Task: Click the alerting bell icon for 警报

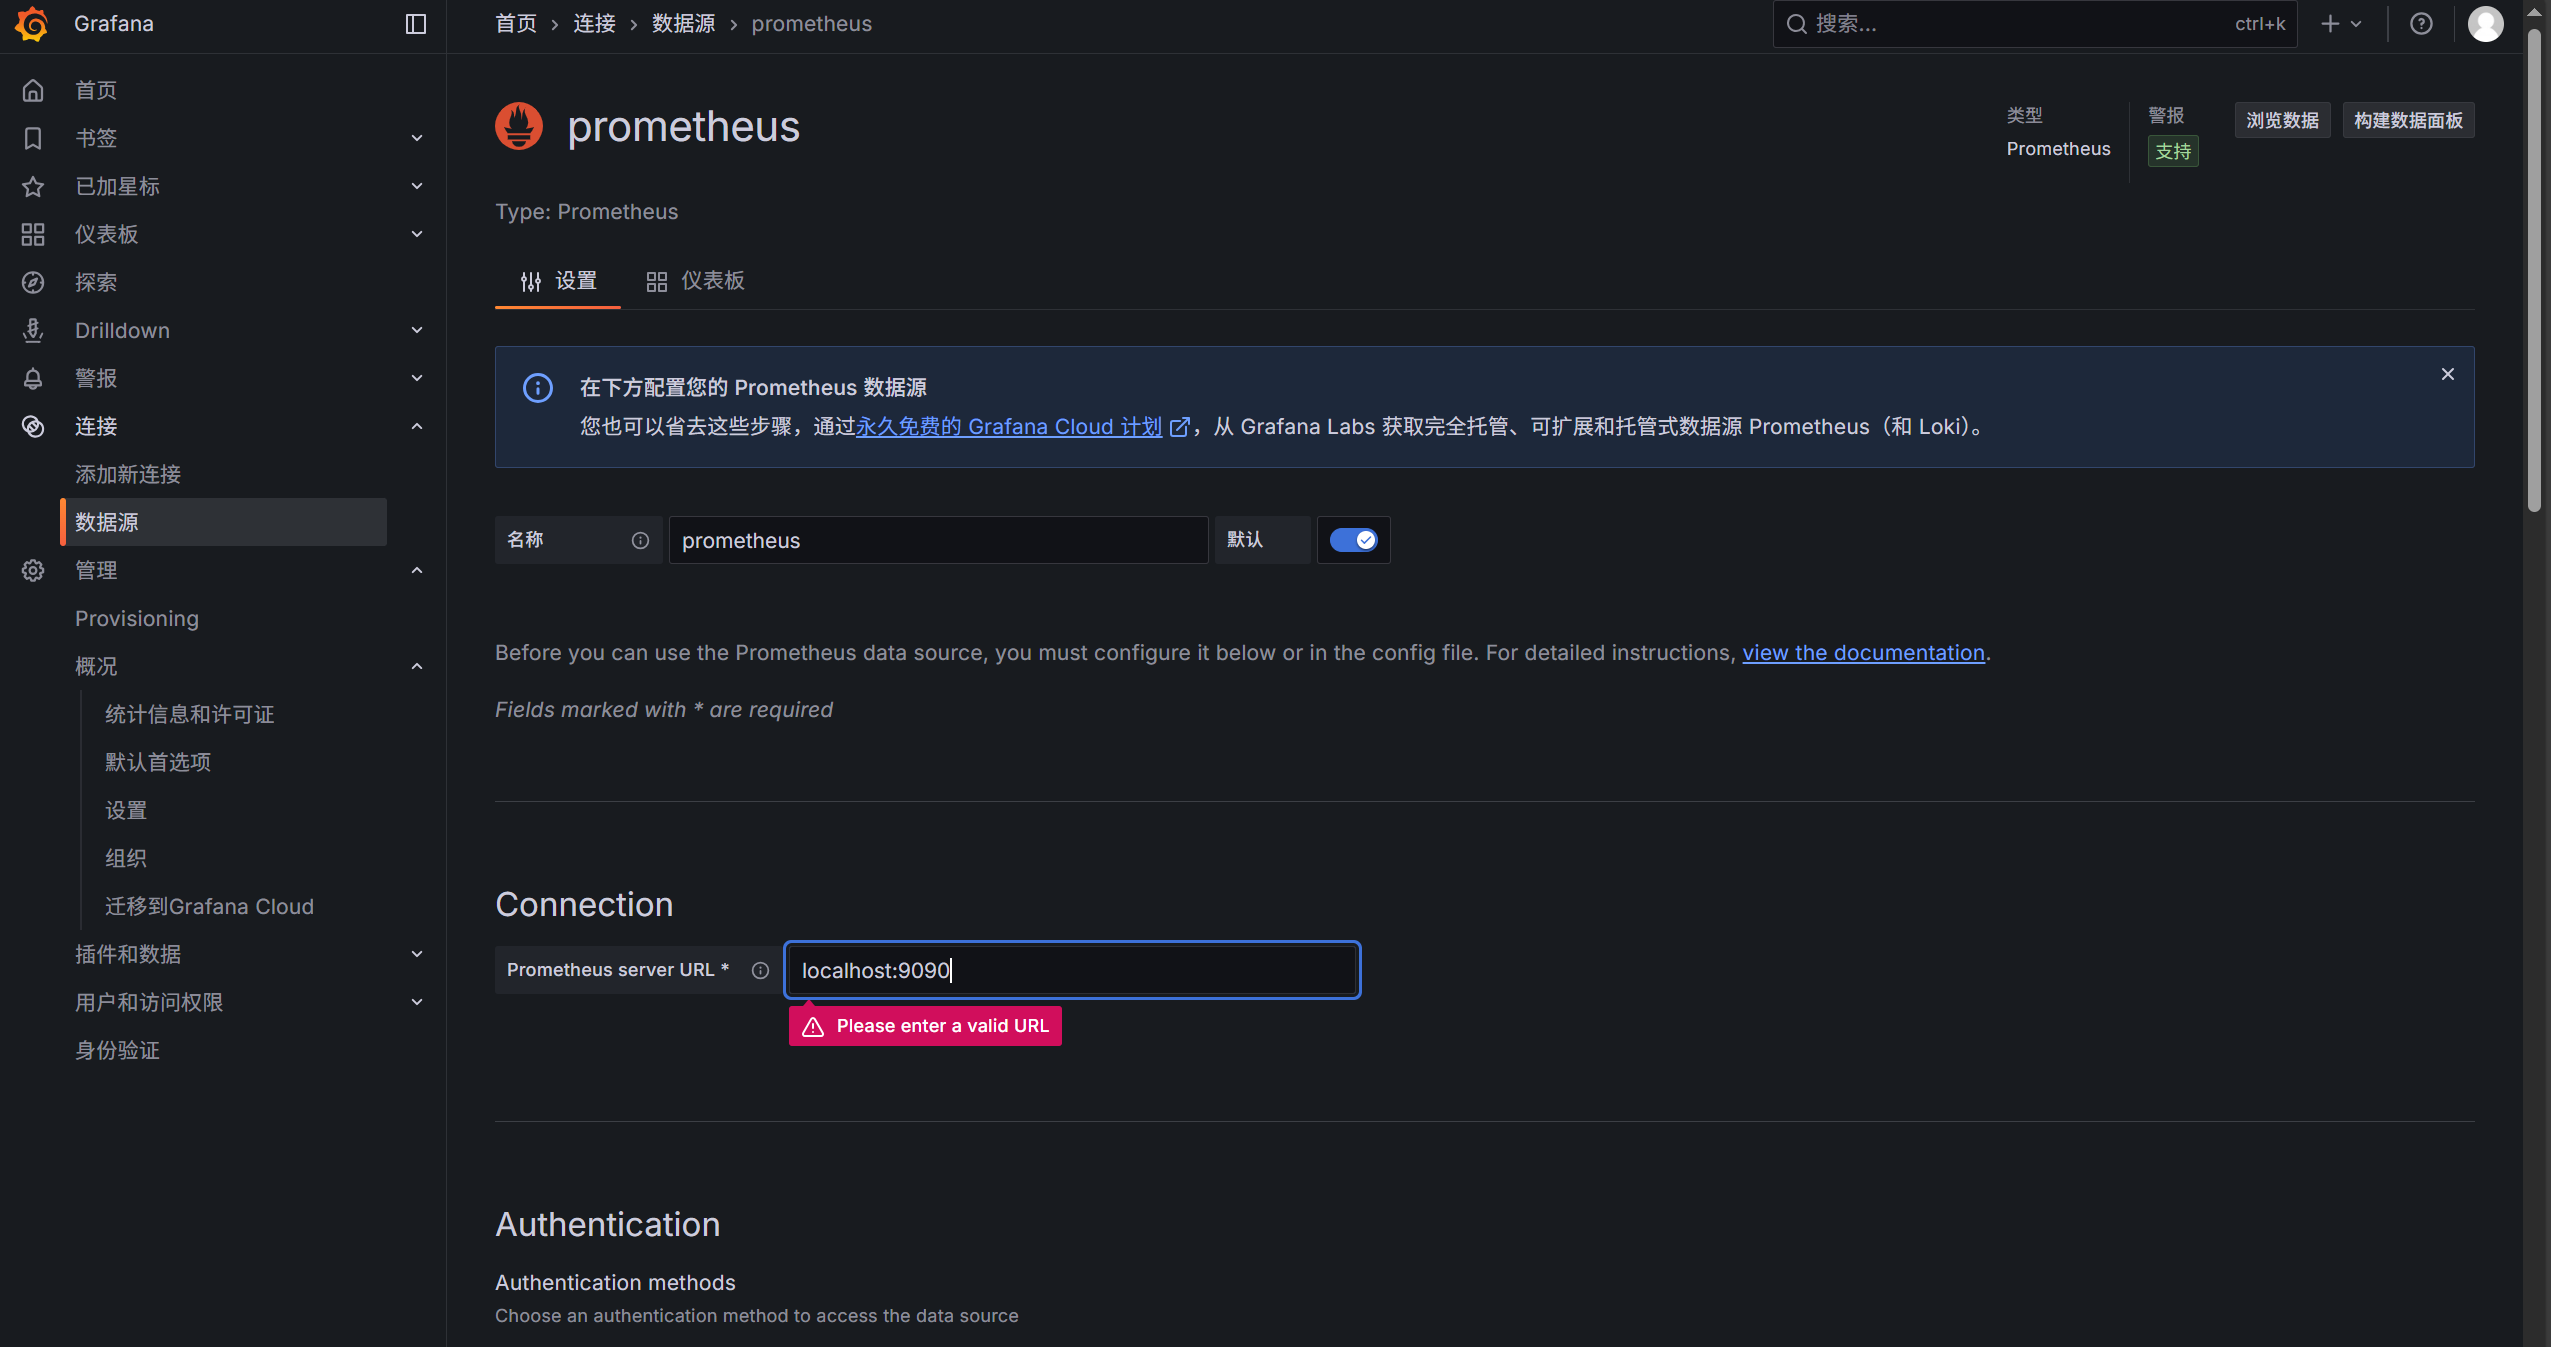Action: click(33, 378)
